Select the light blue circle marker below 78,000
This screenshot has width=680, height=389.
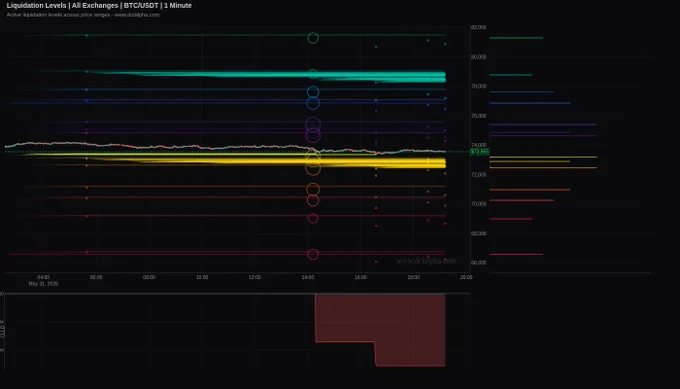(x=313, y=92)
